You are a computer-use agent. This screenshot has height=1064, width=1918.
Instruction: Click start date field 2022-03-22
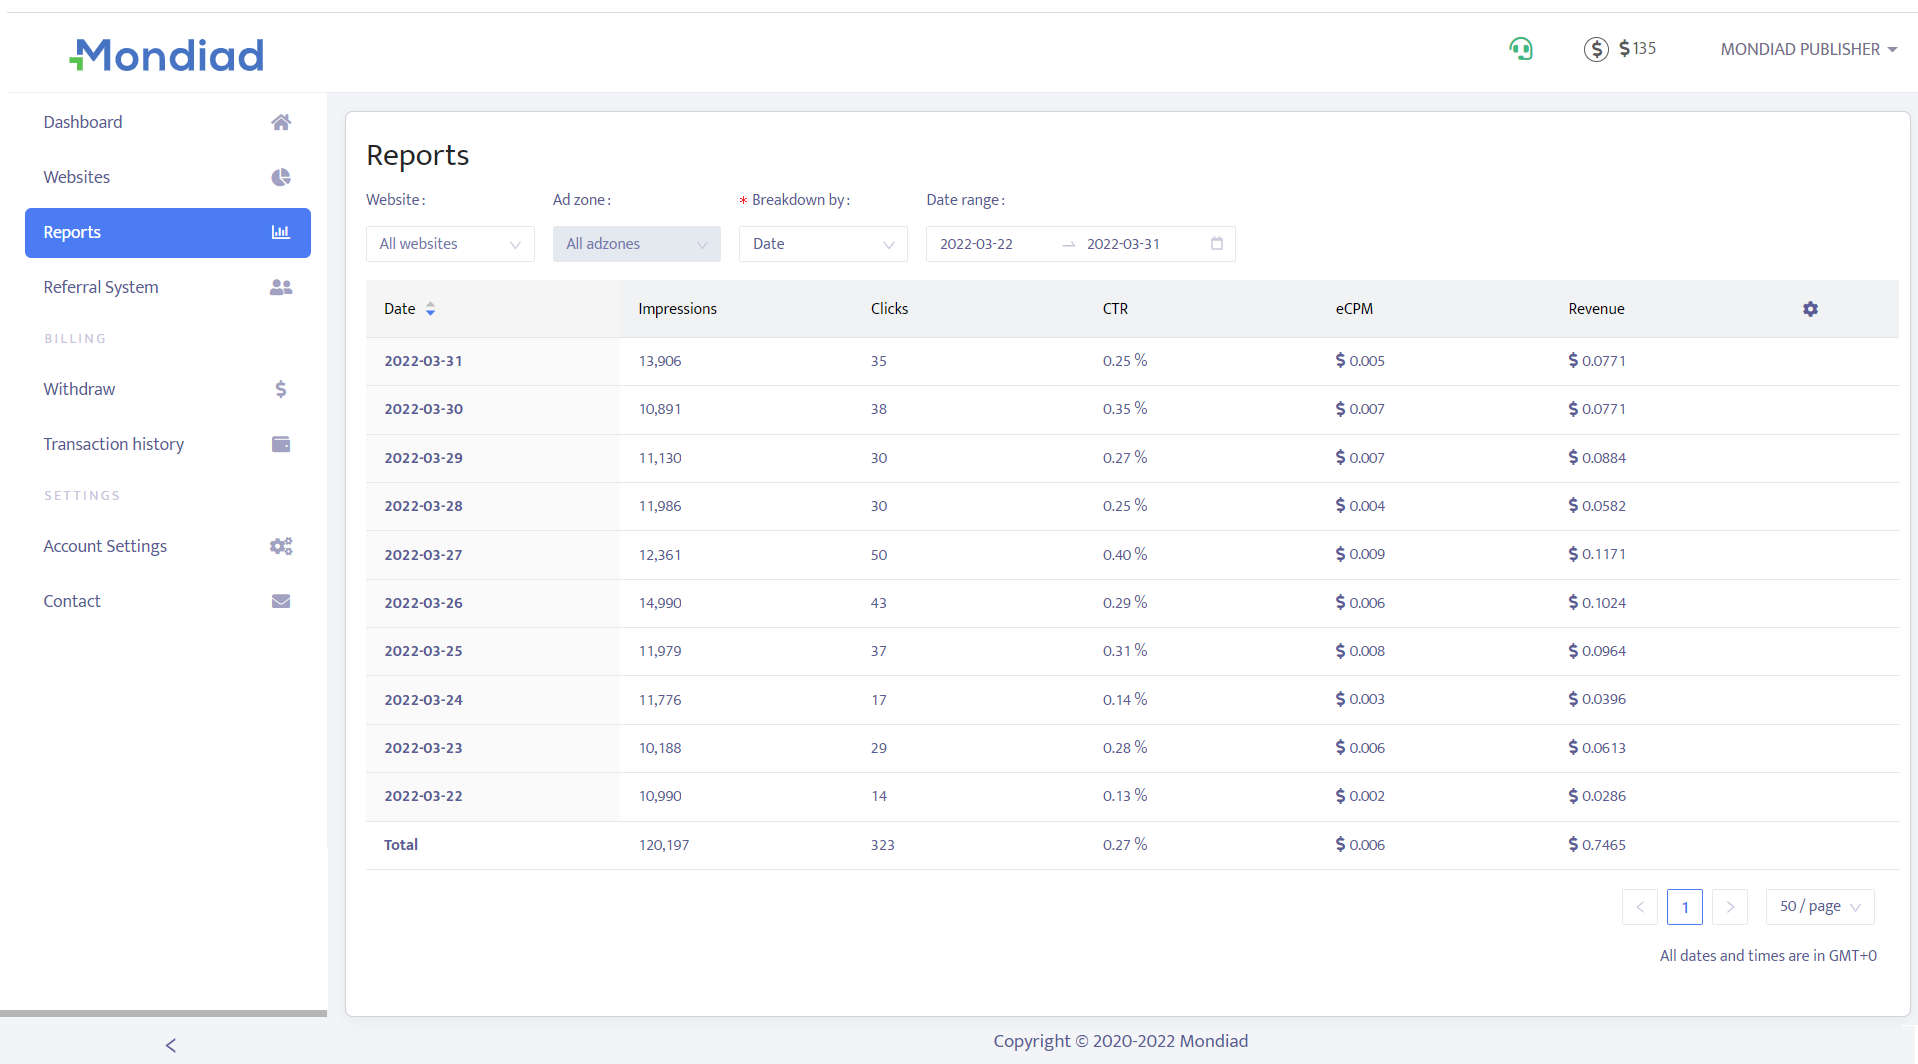tap(977, 244)
